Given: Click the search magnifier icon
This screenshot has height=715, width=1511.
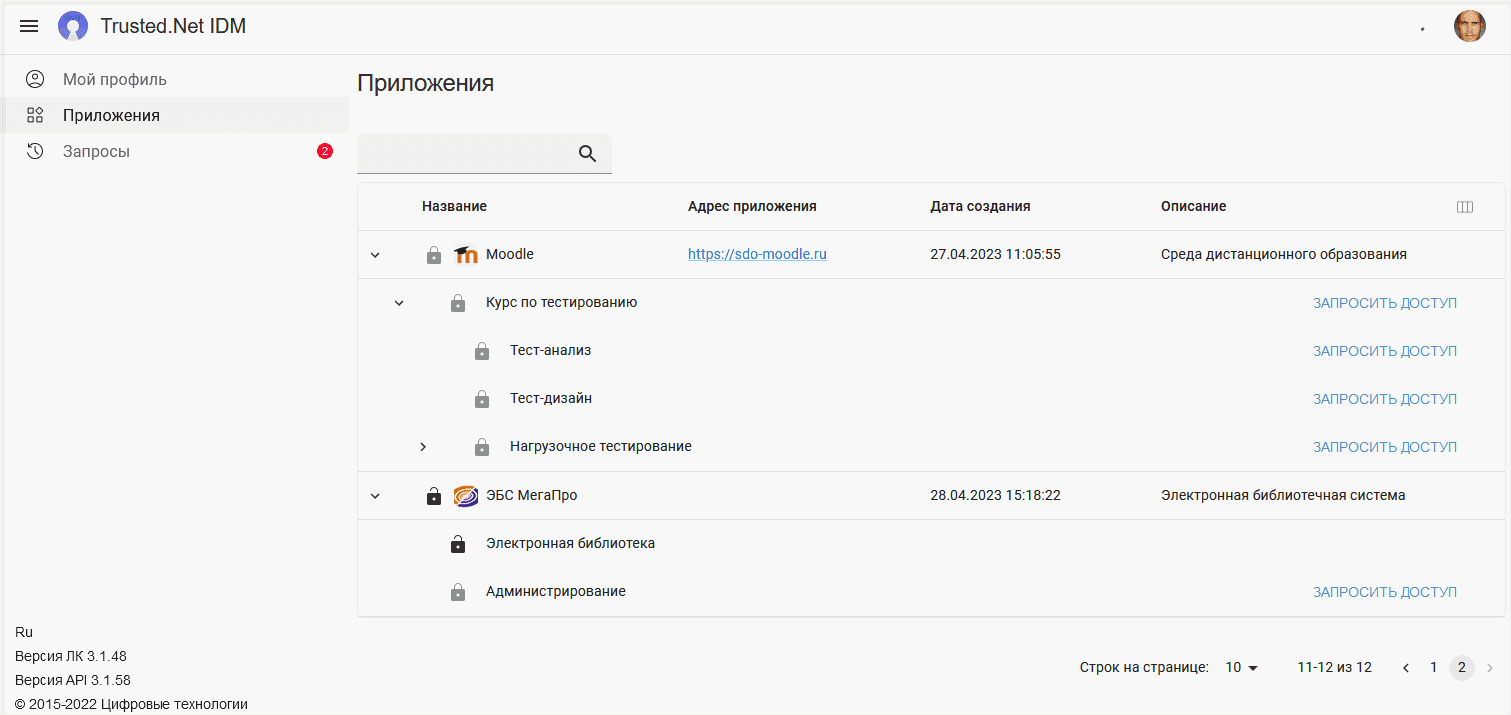Looking at the screenshot, I should click(587, 153).
